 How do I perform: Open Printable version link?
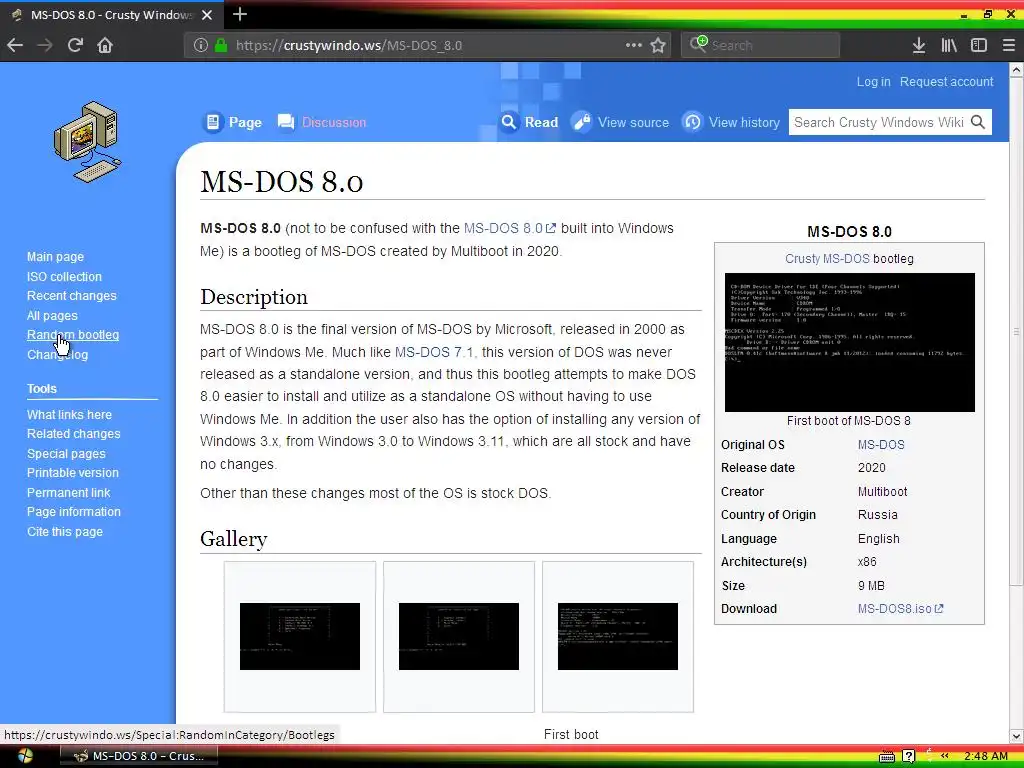point(73,473)
